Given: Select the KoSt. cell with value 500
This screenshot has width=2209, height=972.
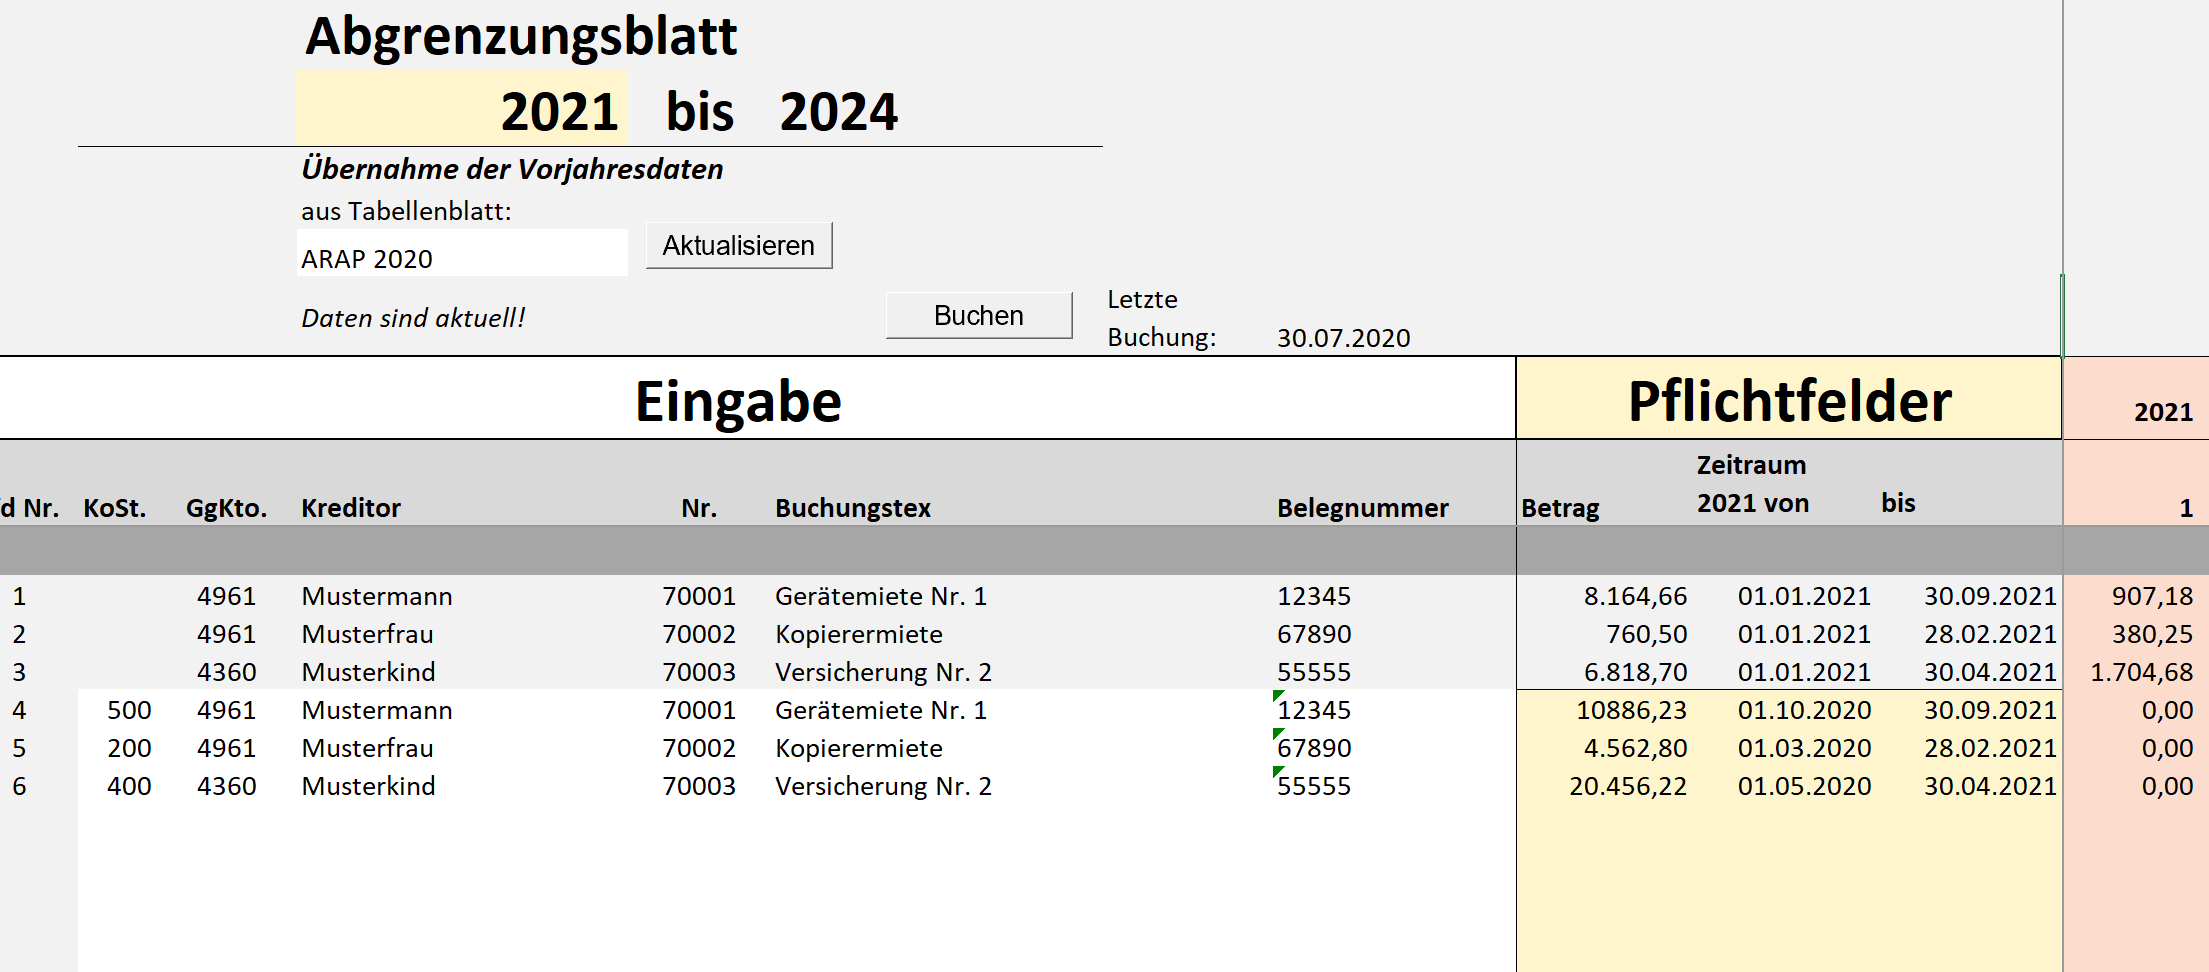Looking at the screenshot, I should point(129,710).
